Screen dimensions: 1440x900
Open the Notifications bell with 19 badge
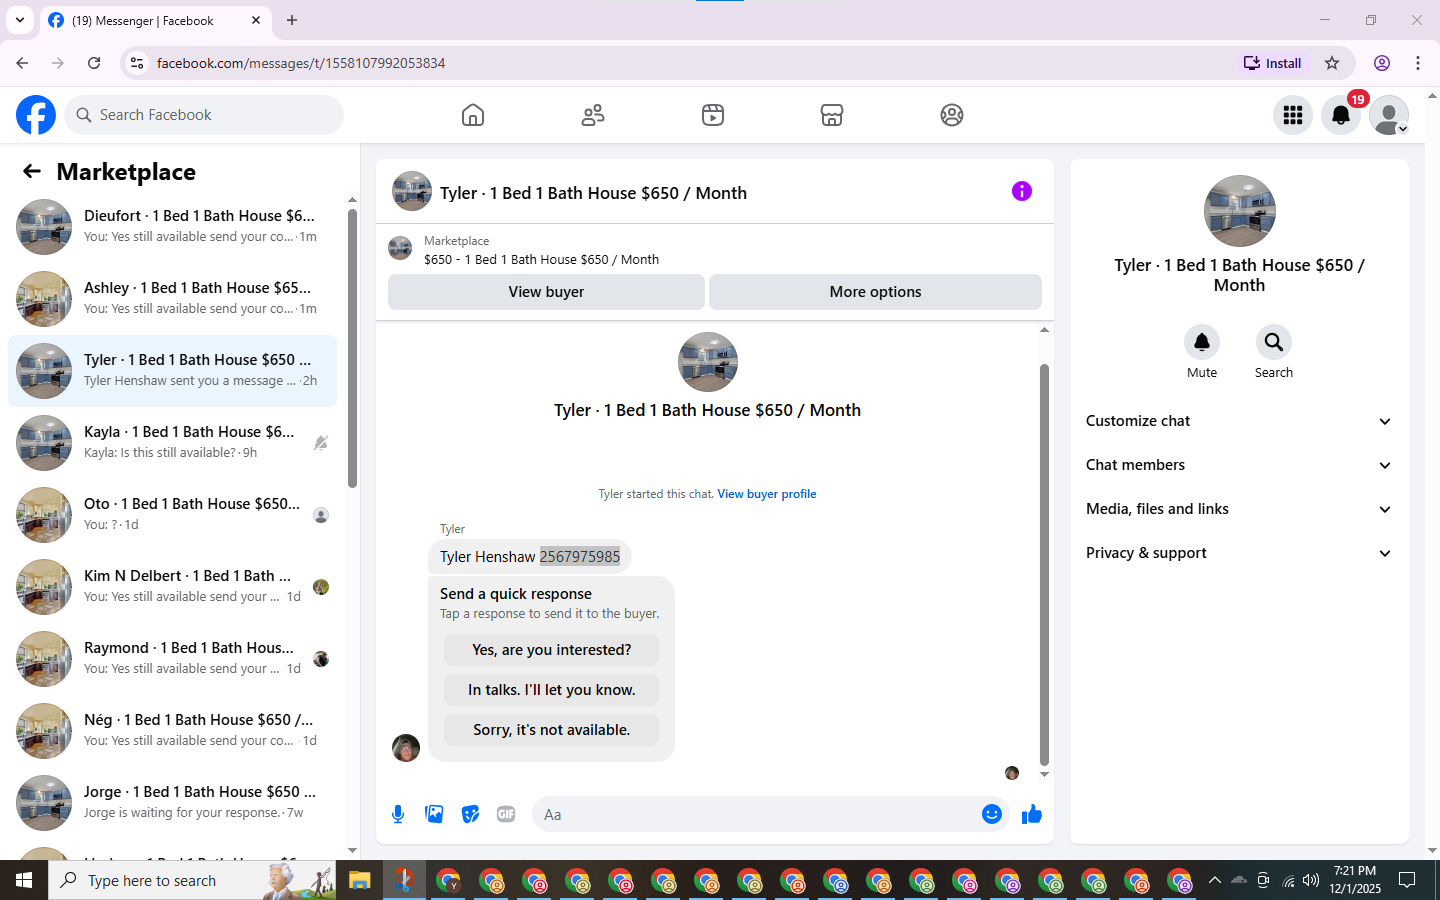point(1341,115)
